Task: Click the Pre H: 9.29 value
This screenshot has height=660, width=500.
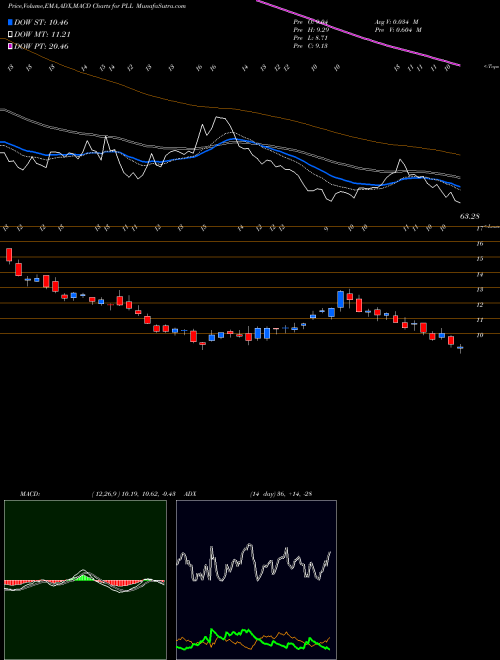Action: [x=311, y=30]
